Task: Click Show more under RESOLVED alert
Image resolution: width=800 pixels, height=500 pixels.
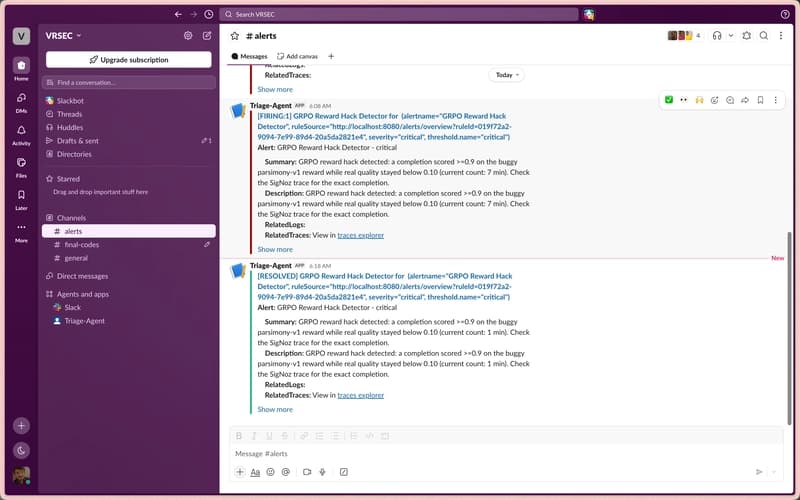Action: [275, 409]
